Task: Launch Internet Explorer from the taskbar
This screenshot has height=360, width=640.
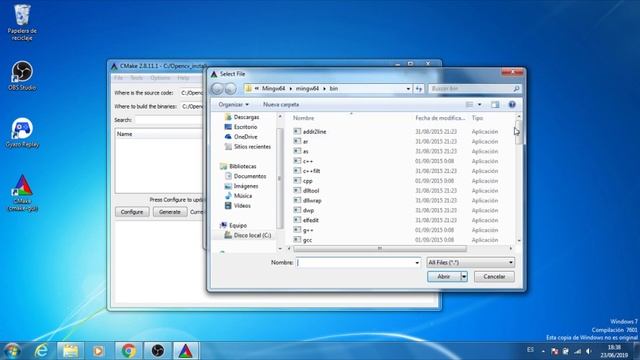Action: click(41, 351)
